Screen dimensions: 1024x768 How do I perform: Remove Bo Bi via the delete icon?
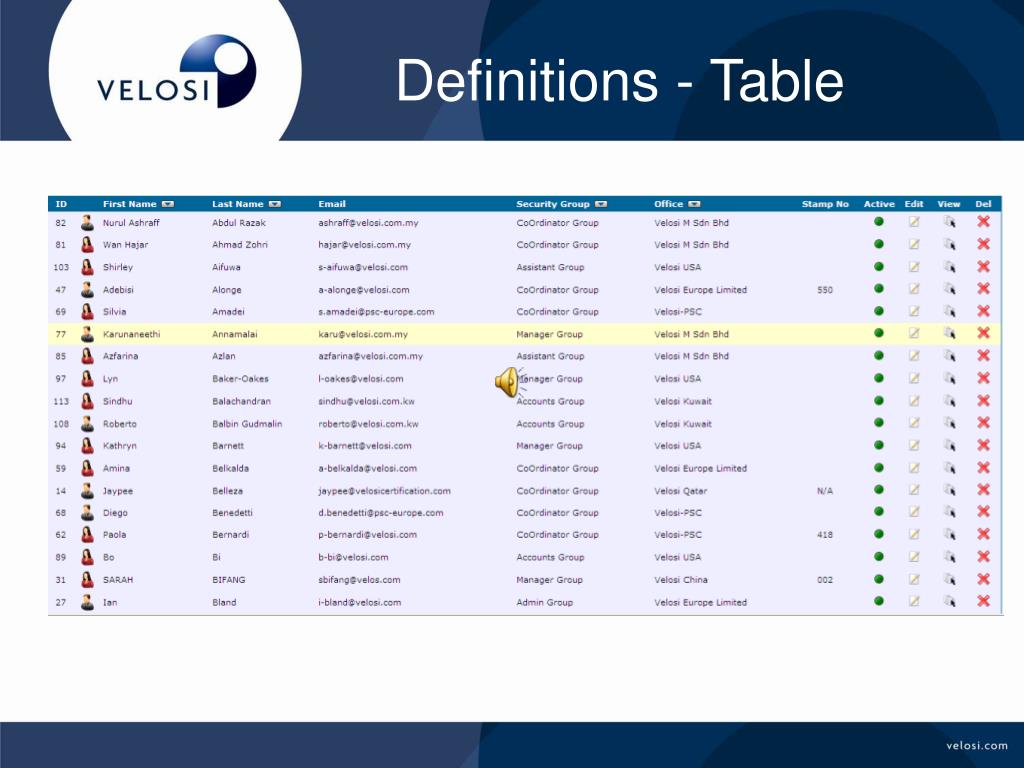(983, 556)
